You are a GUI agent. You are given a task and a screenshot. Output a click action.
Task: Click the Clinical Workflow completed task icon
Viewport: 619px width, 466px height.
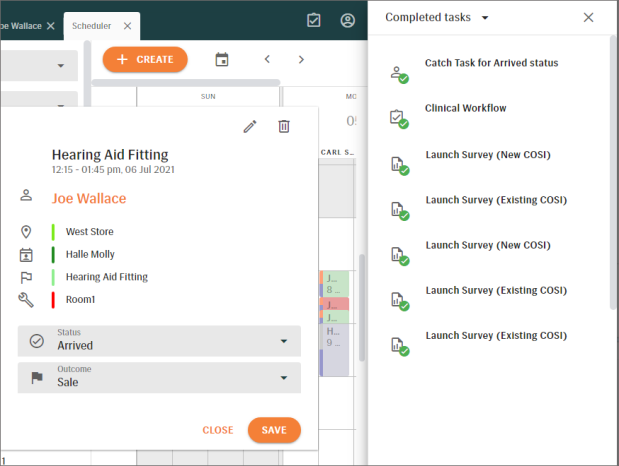pyautogui.click(x=400, y=119)
